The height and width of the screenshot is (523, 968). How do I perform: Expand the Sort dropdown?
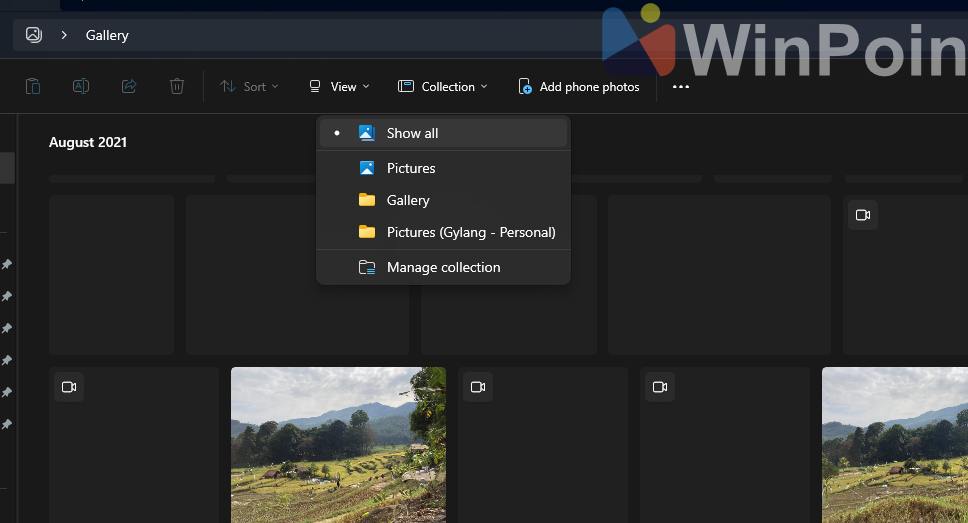pyautogui.click(x=243, y=87)
